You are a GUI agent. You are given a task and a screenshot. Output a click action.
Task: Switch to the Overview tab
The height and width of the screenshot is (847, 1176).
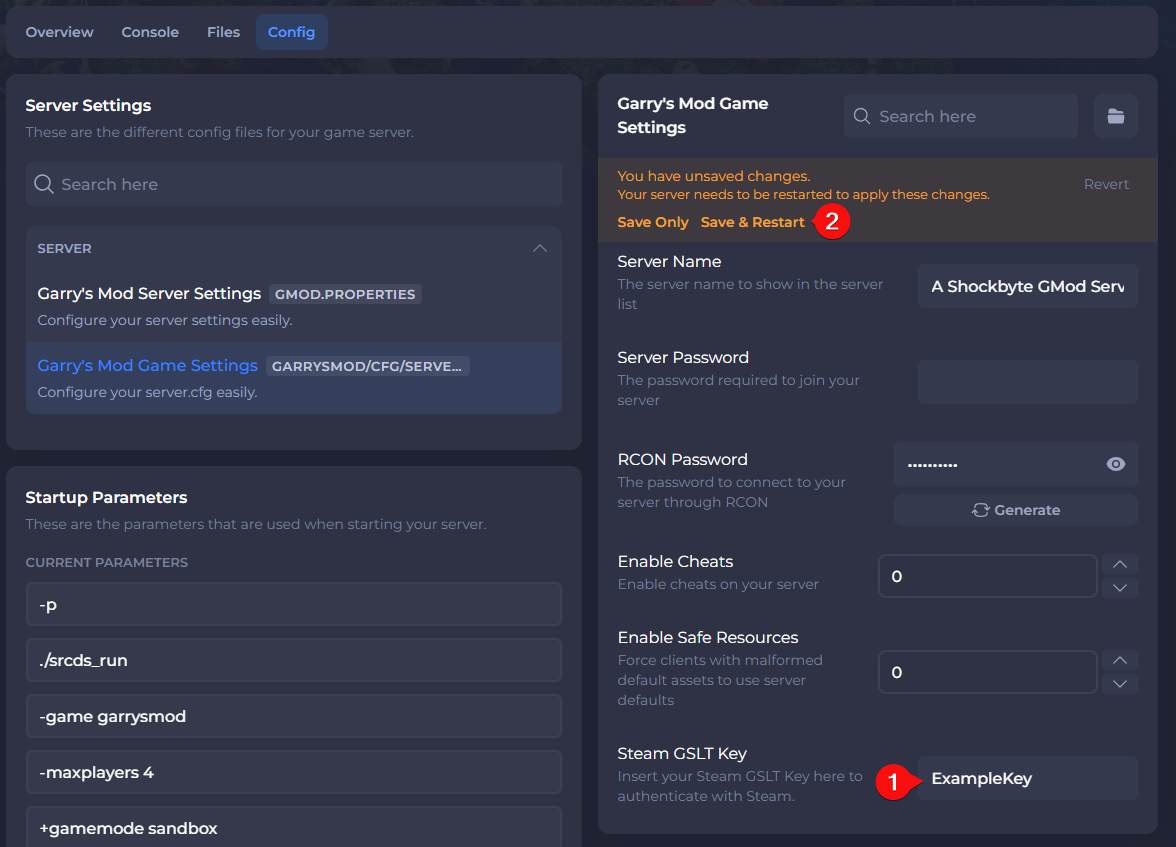point(60,32)
